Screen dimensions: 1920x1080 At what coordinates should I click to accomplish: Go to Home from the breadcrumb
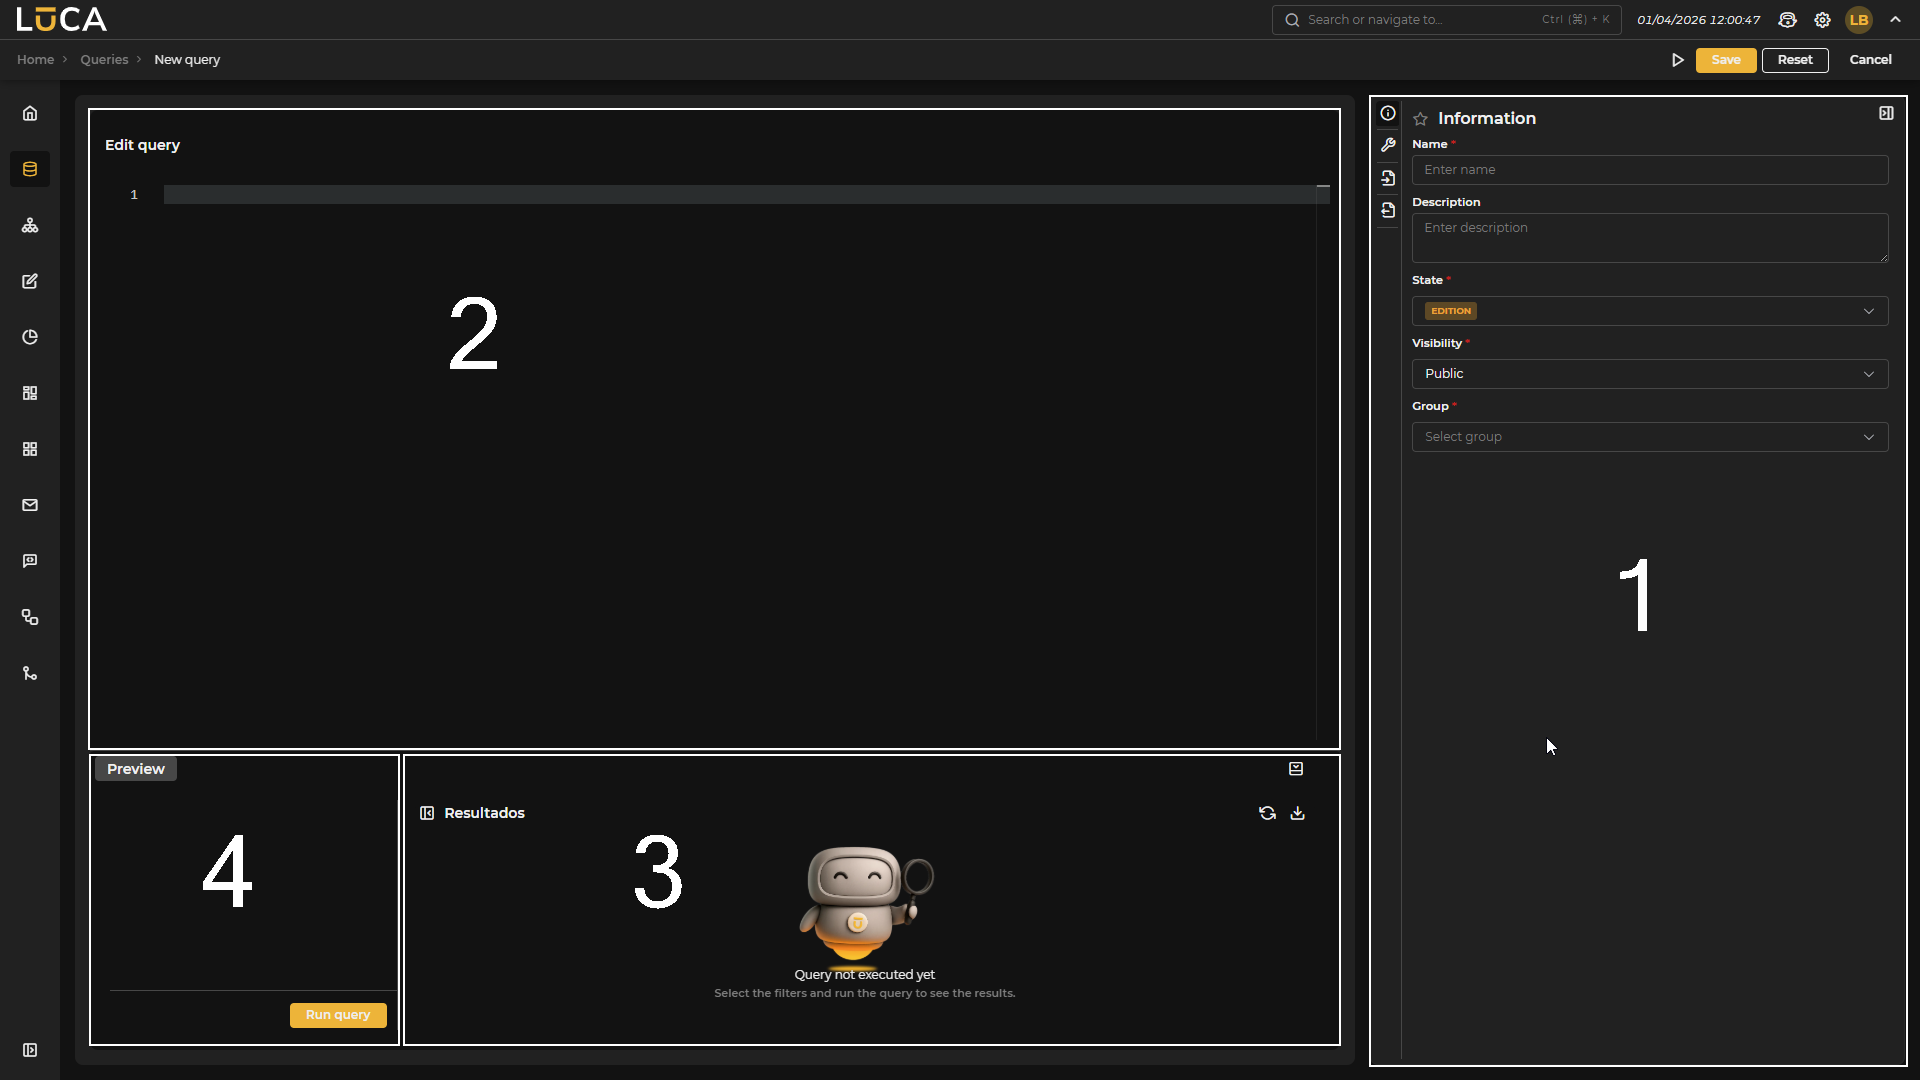coord(33,60)
